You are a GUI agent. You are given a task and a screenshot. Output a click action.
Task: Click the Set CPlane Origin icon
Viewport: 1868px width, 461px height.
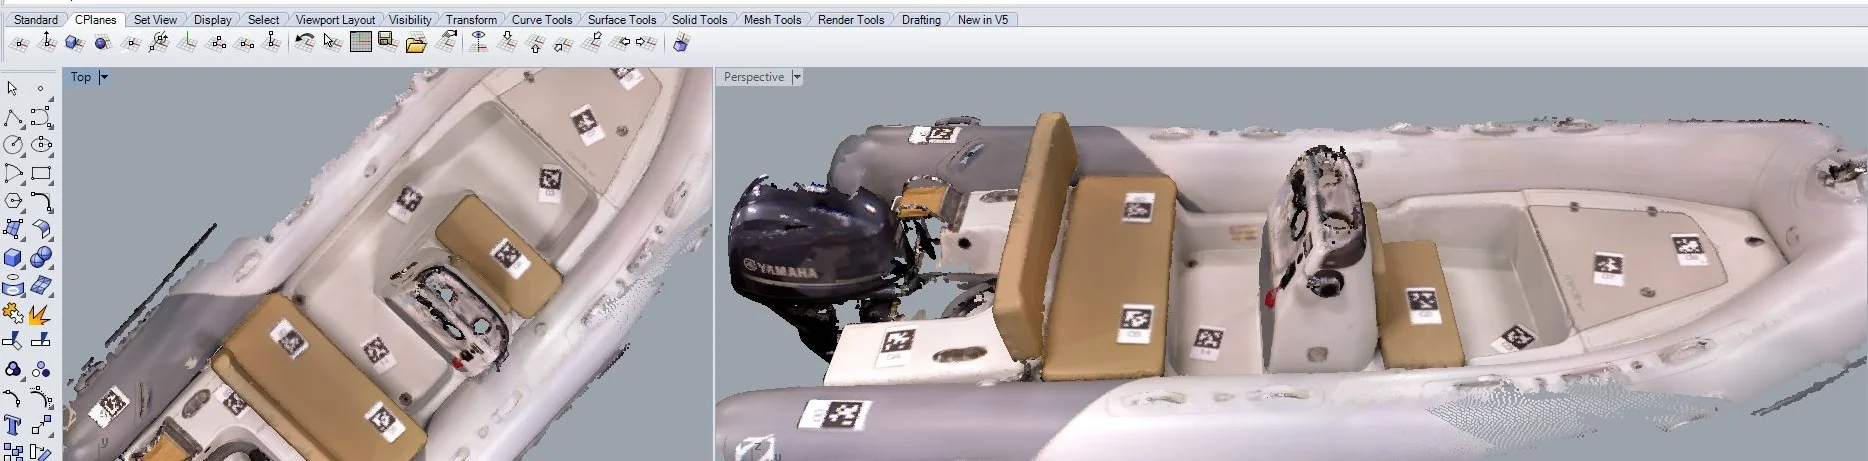18,42
